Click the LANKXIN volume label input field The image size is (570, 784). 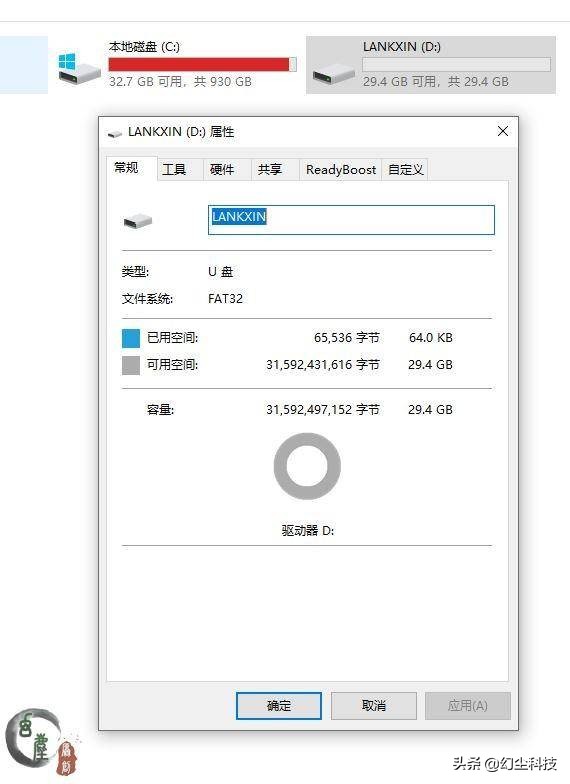point(351,220)
